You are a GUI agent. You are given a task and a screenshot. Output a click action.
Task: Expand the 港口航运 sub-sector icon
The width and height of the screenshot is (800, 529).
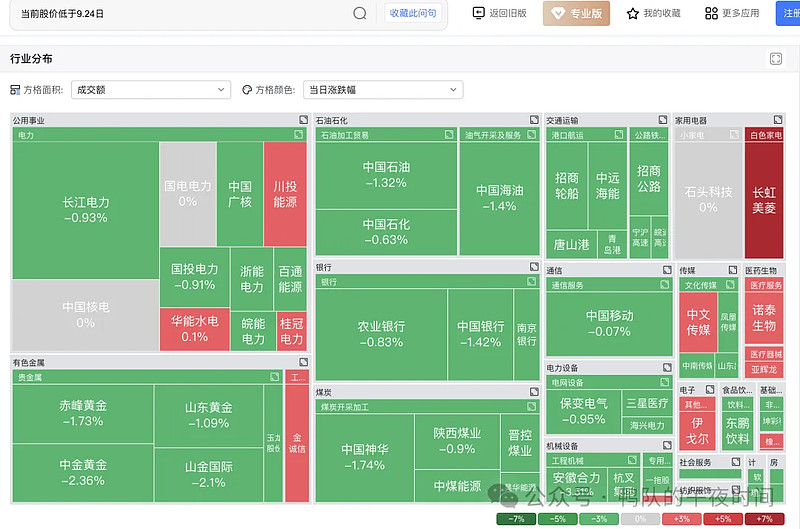coord(619,135)
